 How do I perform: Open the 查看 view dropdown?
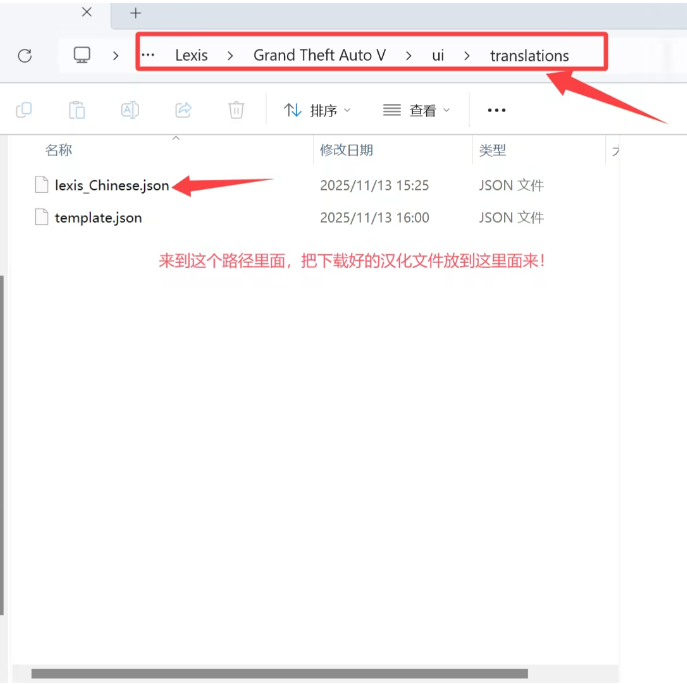(x=416, y=110)
